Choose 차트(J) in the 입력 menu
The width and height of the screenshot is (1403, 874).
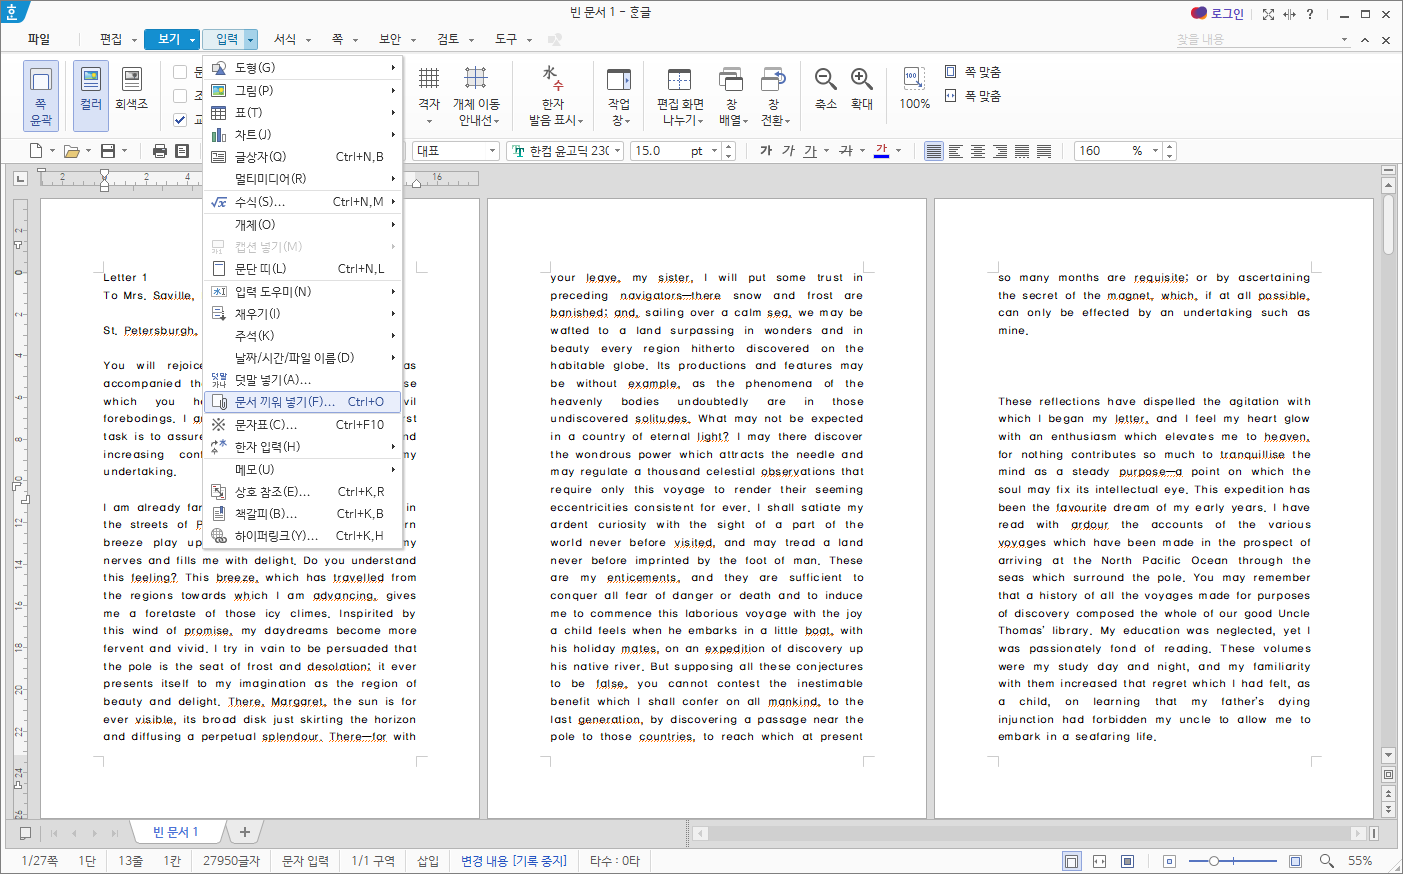(x=302, y=134)
